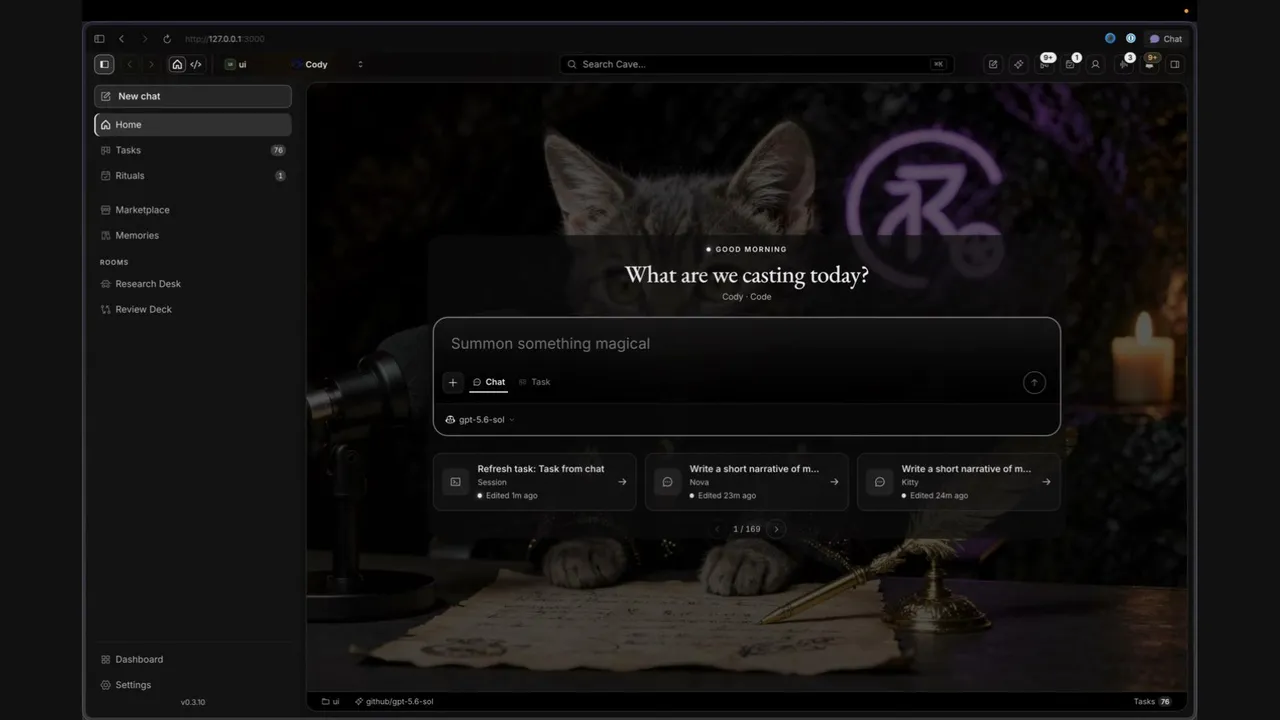1280x720 pixels.
Task: Click the plus attach button in the composer
Action: [453, 383]
